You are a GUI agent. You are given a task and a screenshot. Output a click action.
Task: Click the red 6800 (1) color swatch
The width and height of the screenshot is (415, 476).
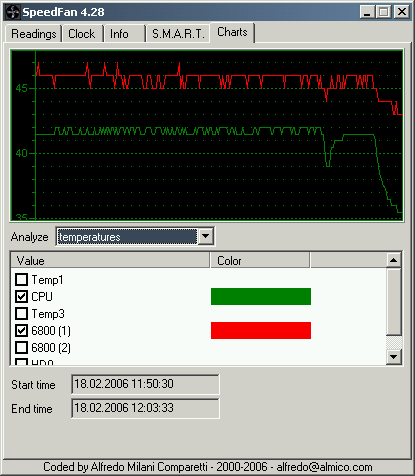click(261, 330)
